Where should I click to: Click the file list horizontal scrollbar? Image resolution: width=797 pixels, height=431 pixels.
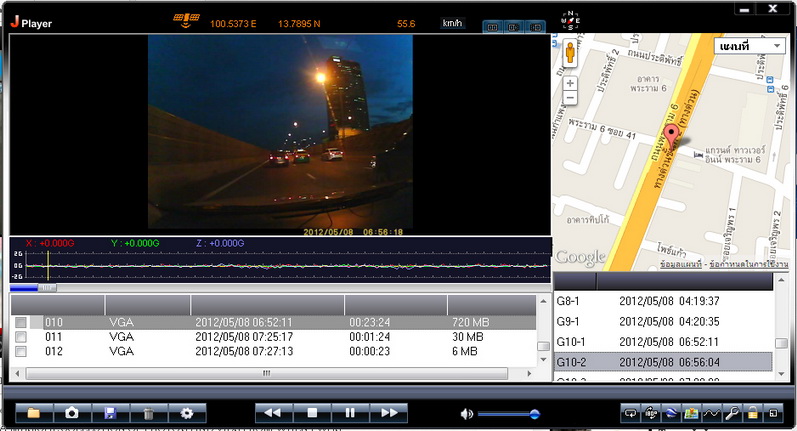coord(266,373)
